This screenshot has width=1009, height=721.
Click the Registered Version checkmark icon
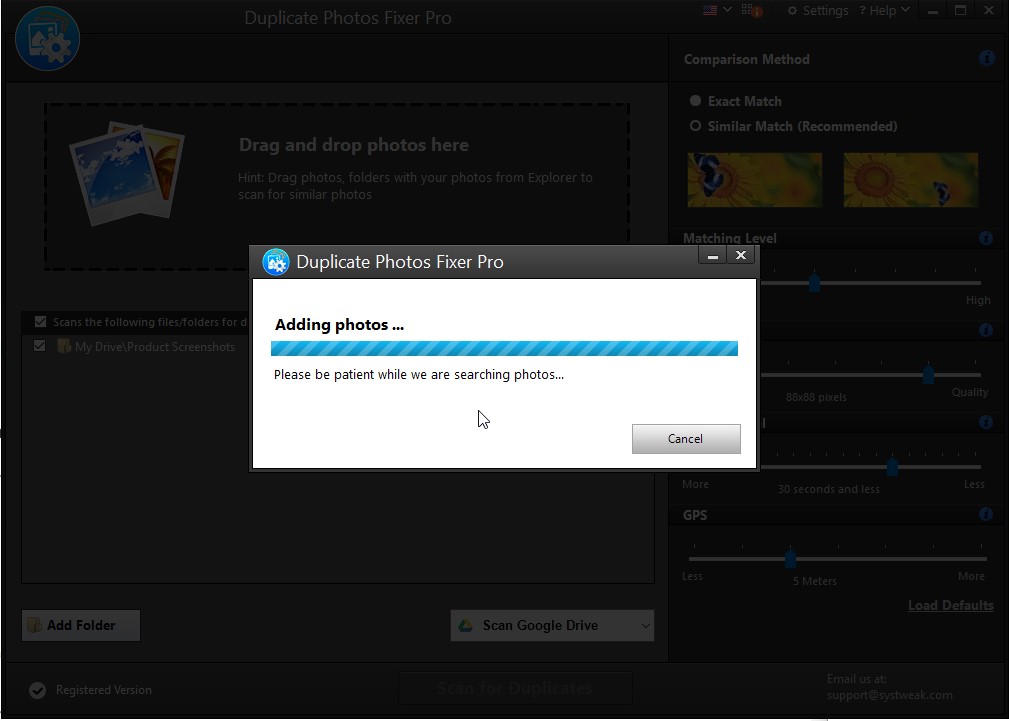click(37, 689)
